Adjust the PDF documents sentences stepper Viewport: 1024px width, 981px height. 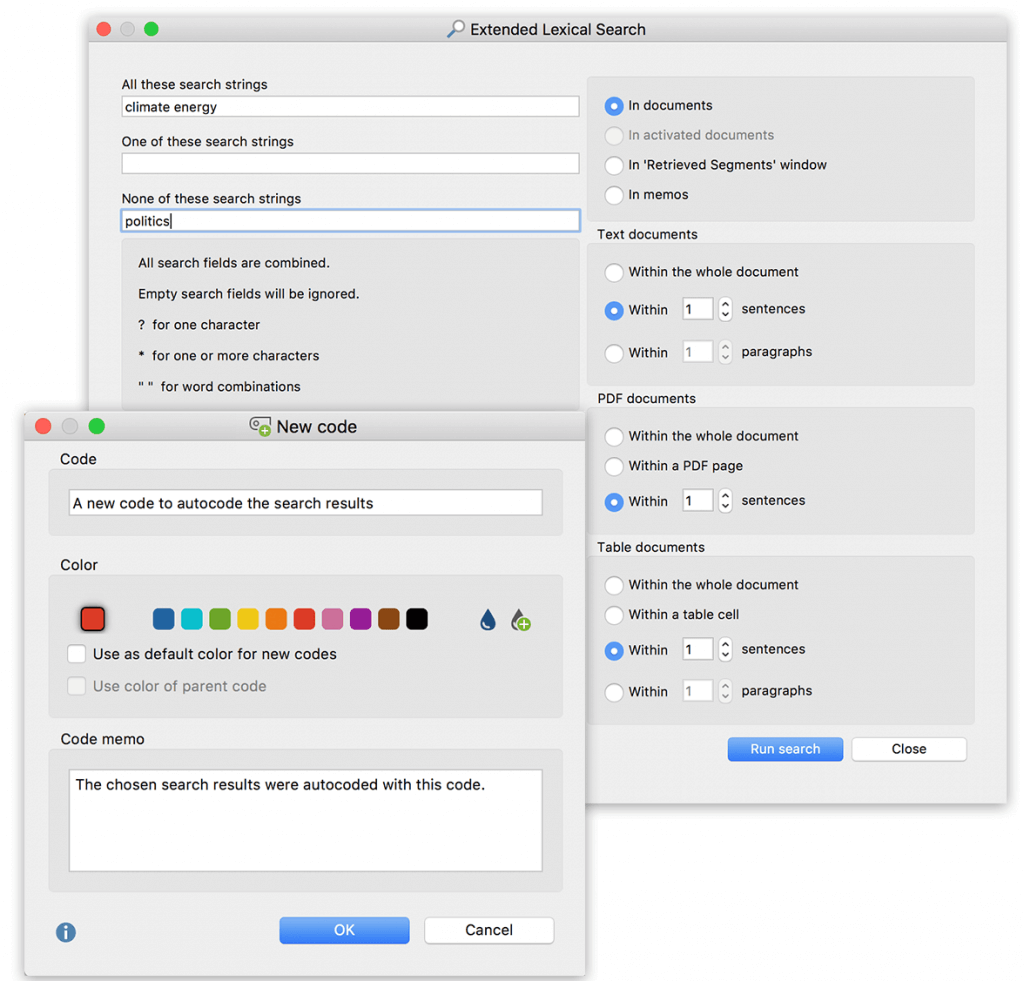point(725,500)
